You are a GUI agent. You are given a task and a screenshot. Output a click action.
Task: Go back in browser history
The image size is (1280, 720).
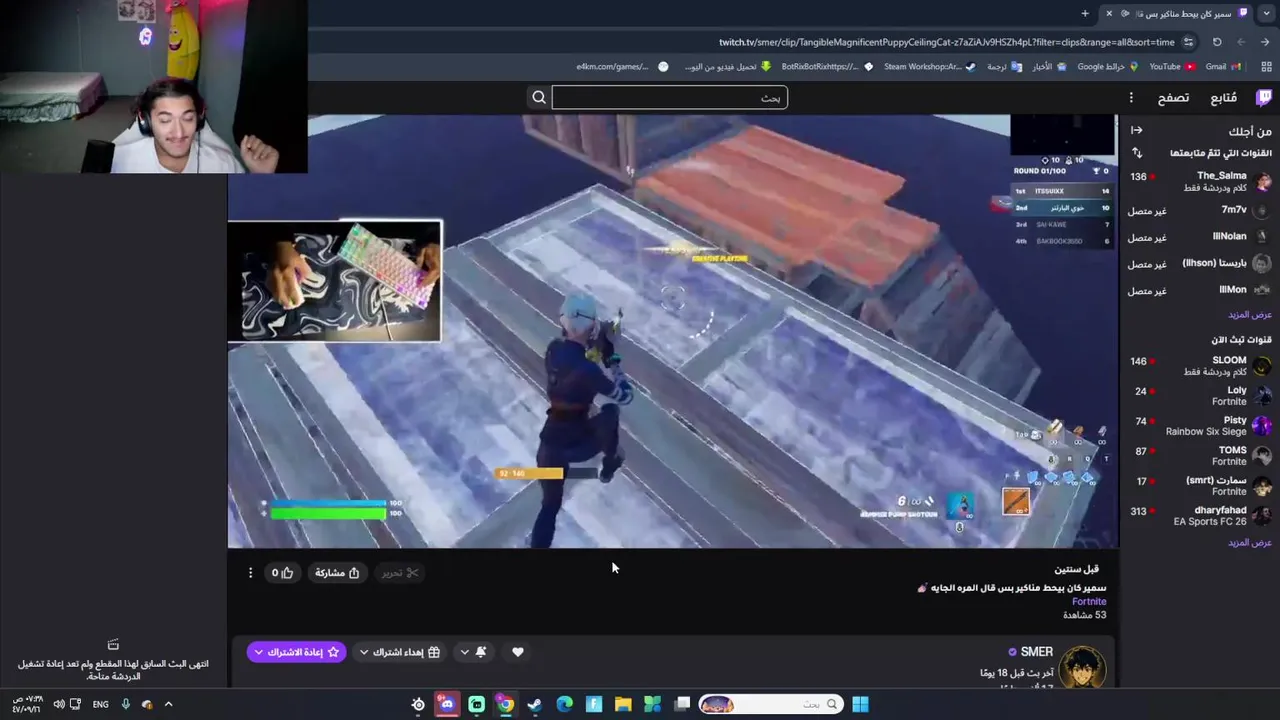(1265, 42)
